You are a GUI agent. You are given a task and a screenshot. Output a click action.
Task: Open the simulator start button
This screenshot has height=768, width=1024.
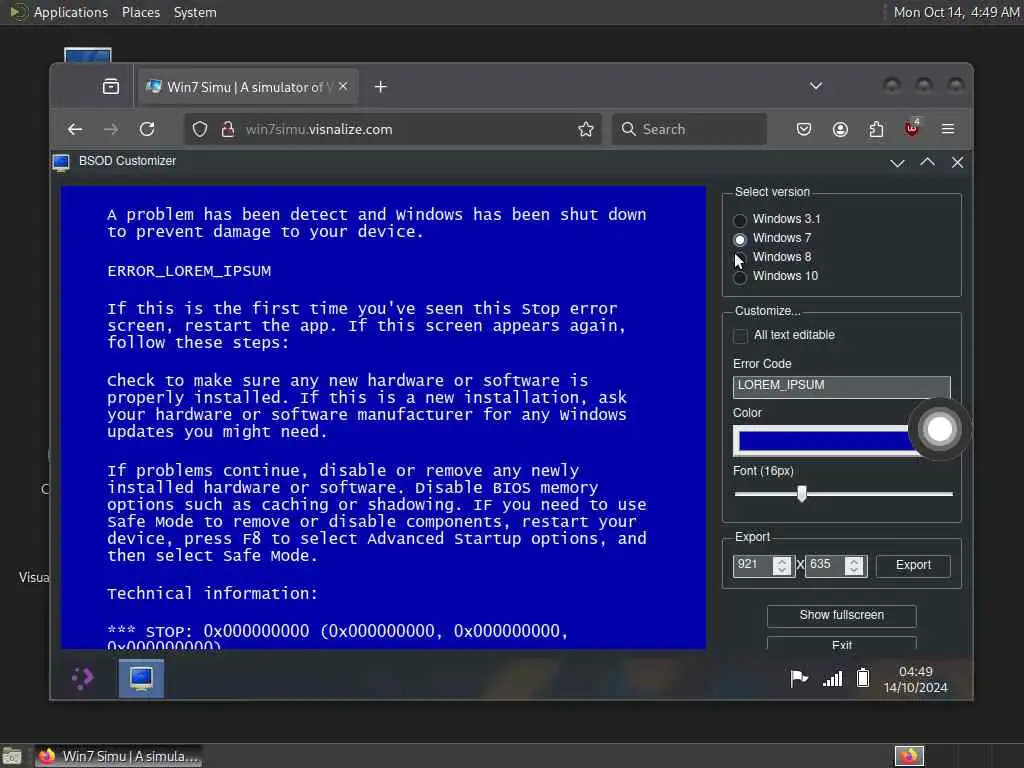pos(83,679)
